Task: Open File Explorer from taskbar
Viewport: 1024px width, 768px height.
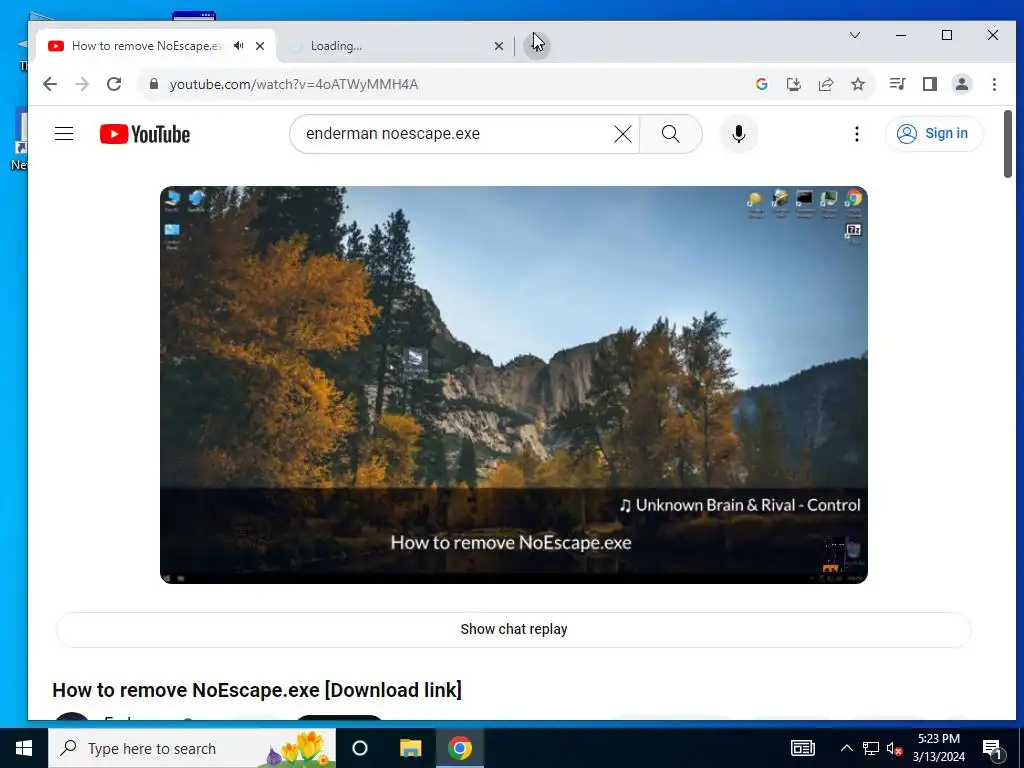Action: 410,748
